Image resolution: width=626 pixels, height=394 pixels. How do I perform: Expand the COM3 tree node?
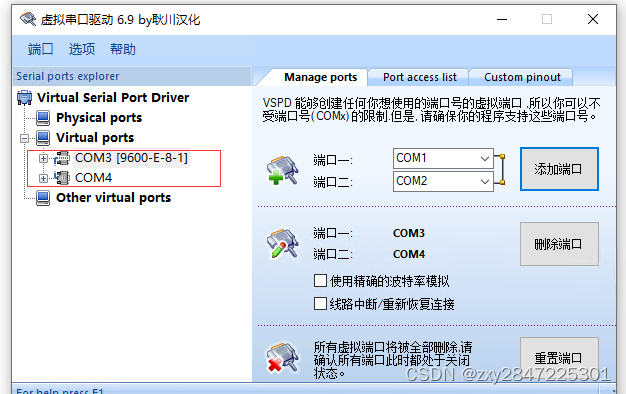pos(43,158)
